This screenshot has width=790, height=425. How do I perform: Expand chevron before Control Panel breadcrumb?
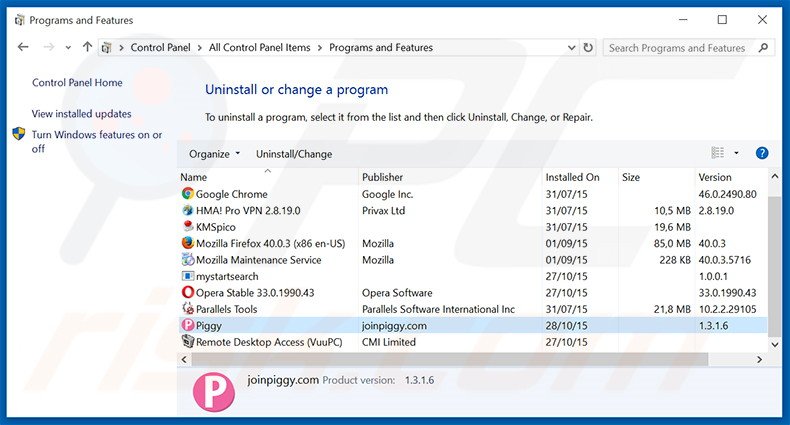pyautogui.click(x=121, y=48)
